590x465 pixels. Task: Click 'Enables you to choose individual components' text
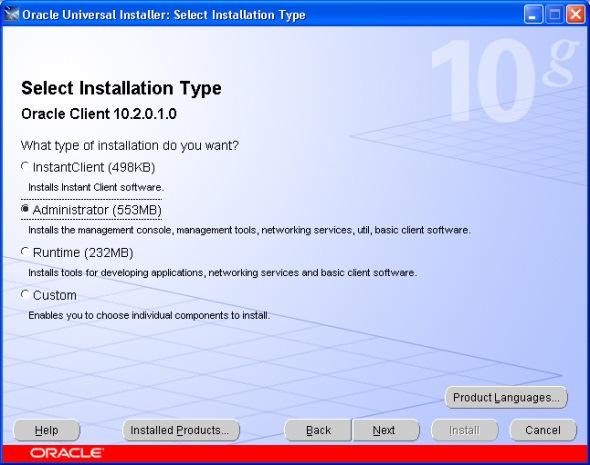click(149, 315)
